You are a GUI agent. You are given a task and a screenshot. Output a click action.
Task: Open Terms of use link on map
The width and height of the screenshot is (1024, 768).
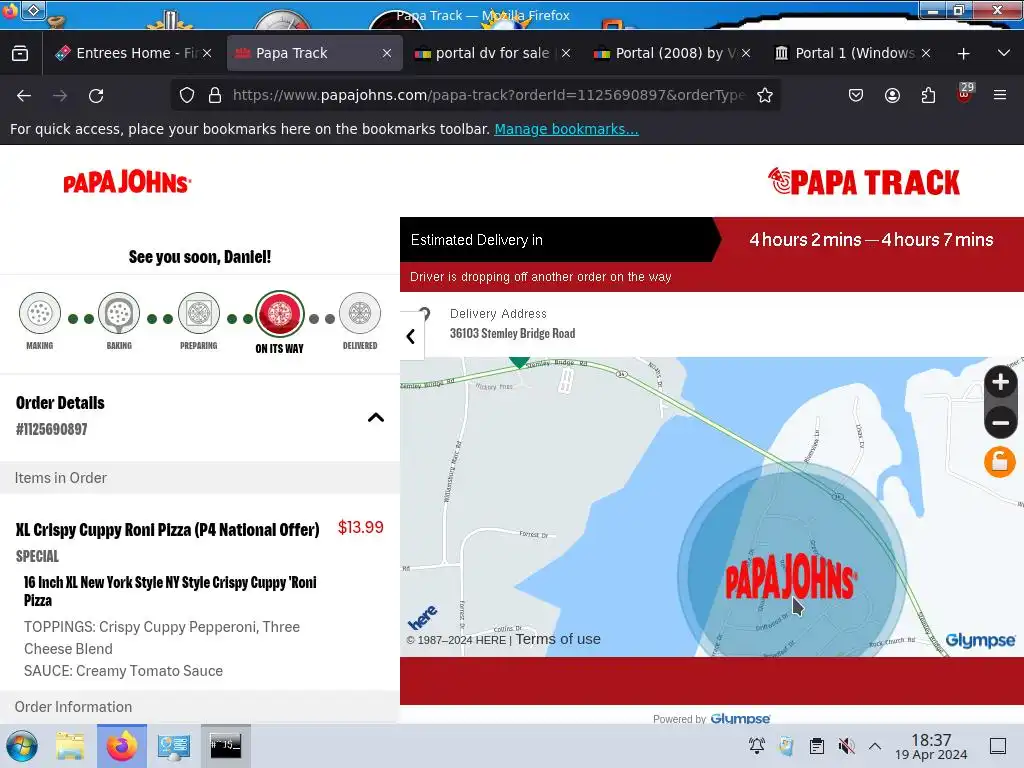coord(558,639)
